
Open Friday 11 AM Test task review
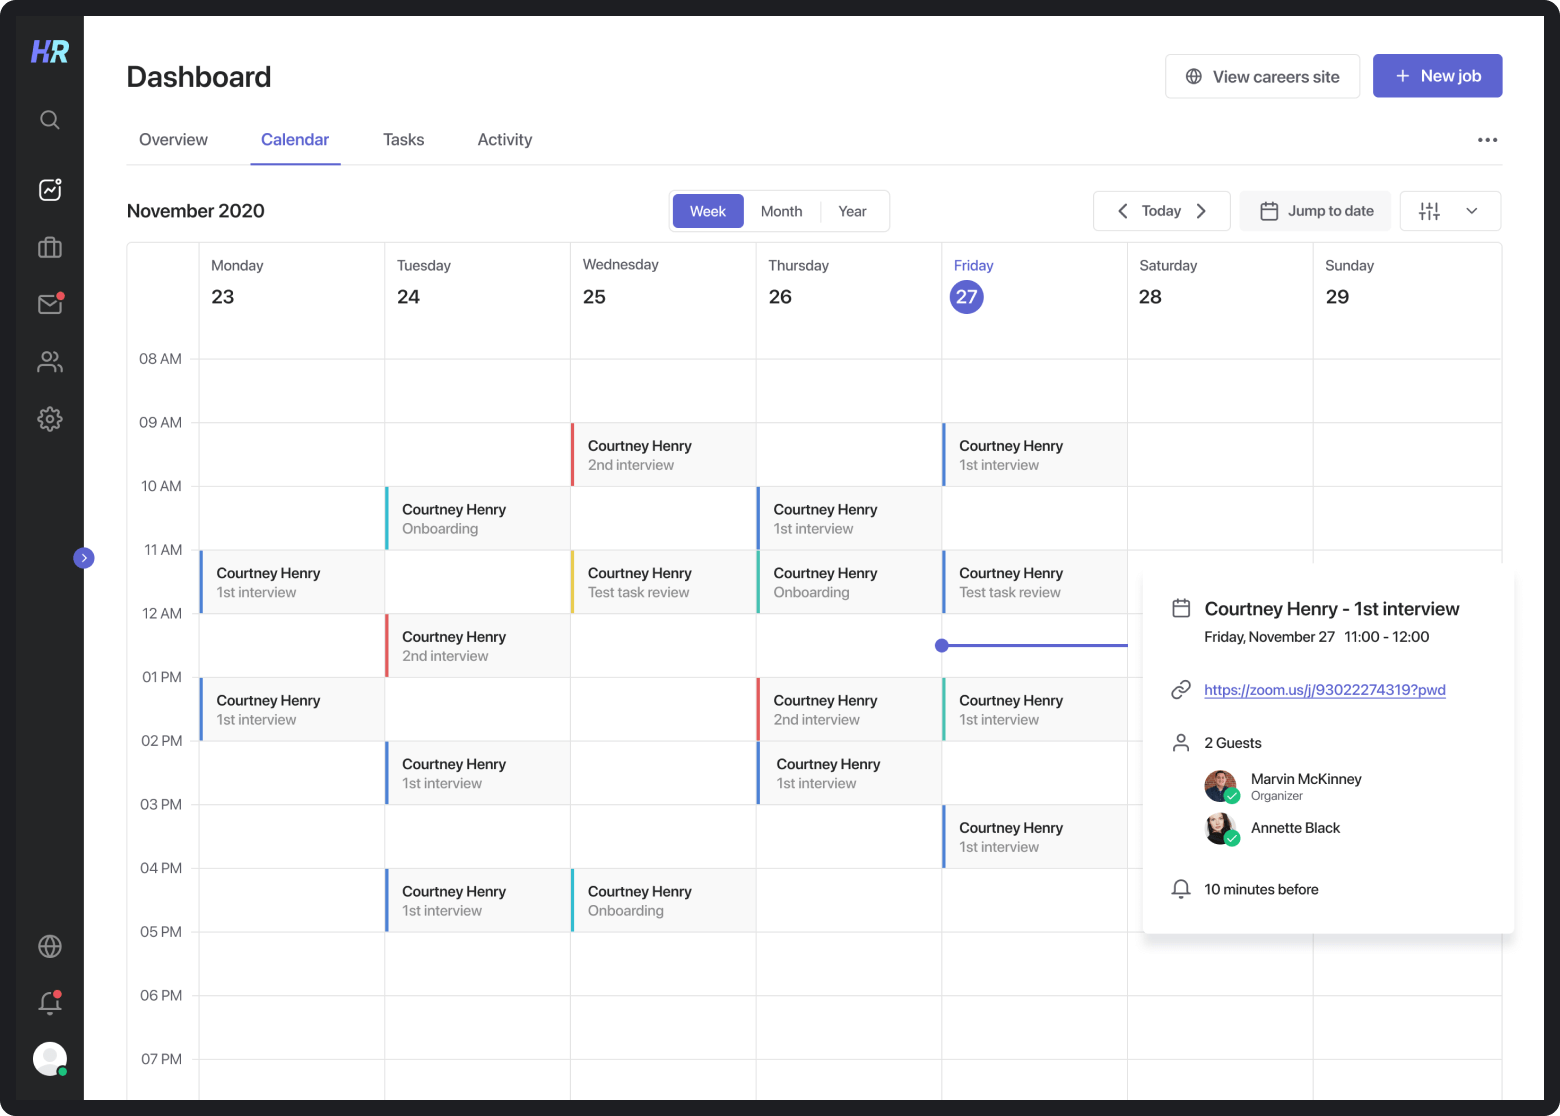(x=1035, y=582)
